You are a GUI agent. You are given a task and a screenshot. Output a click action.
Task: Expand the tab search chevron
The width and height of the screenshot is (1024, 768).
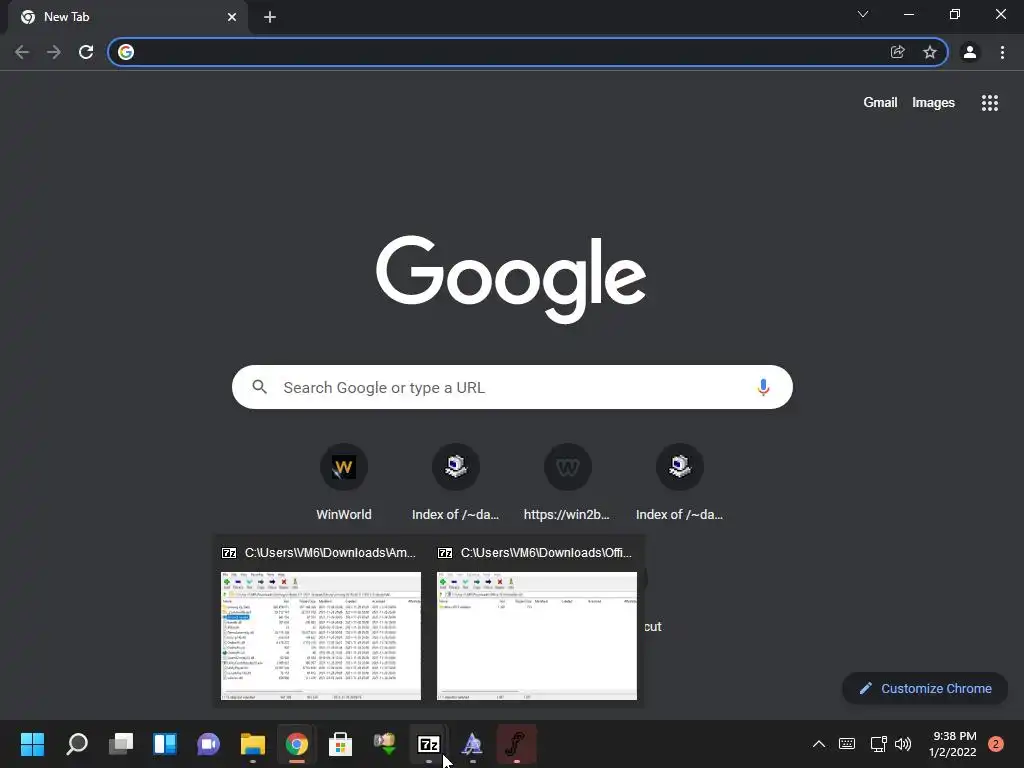(863, 14)
